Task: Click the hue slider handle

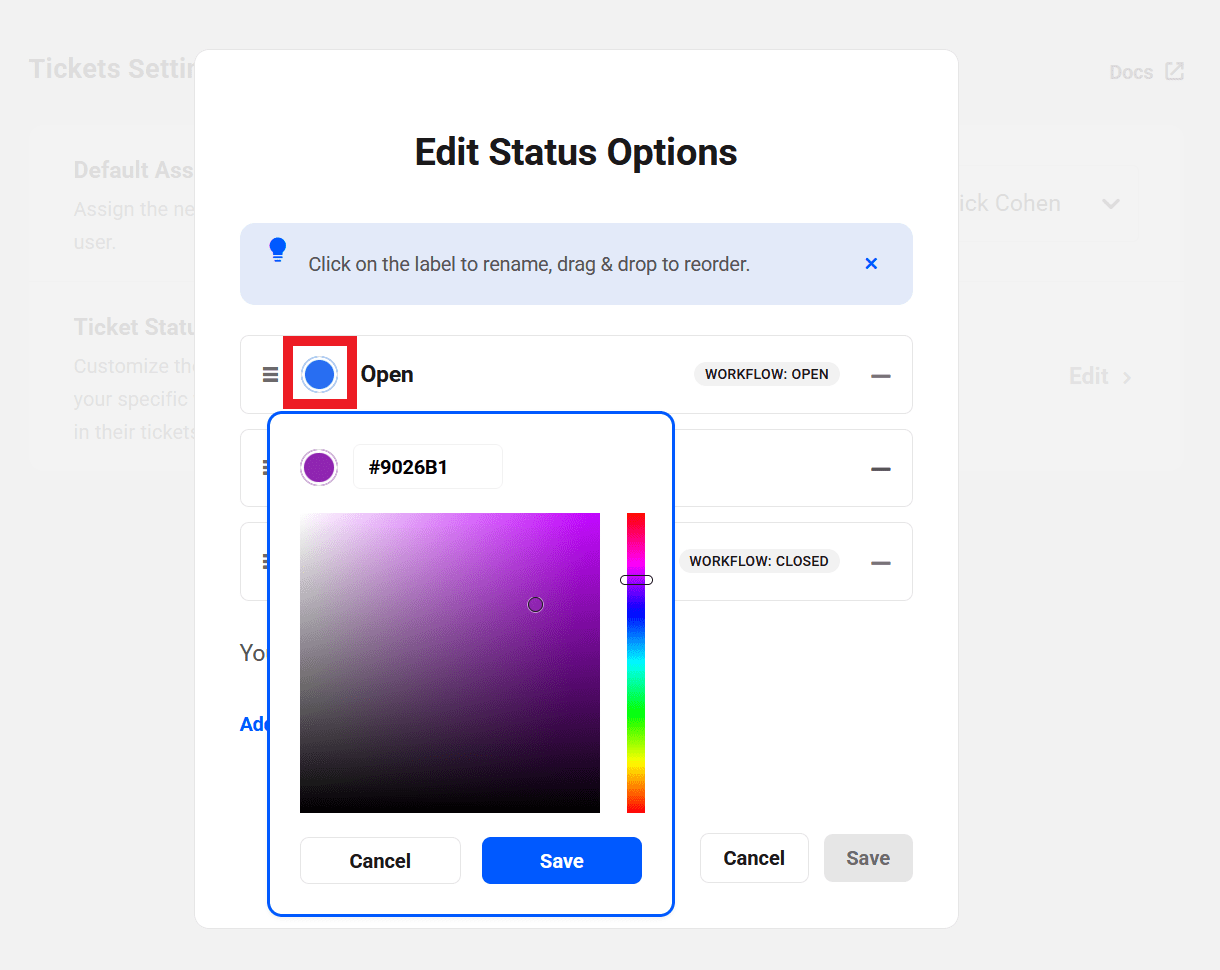Action: pyautogui.click(x=636, y=580)
